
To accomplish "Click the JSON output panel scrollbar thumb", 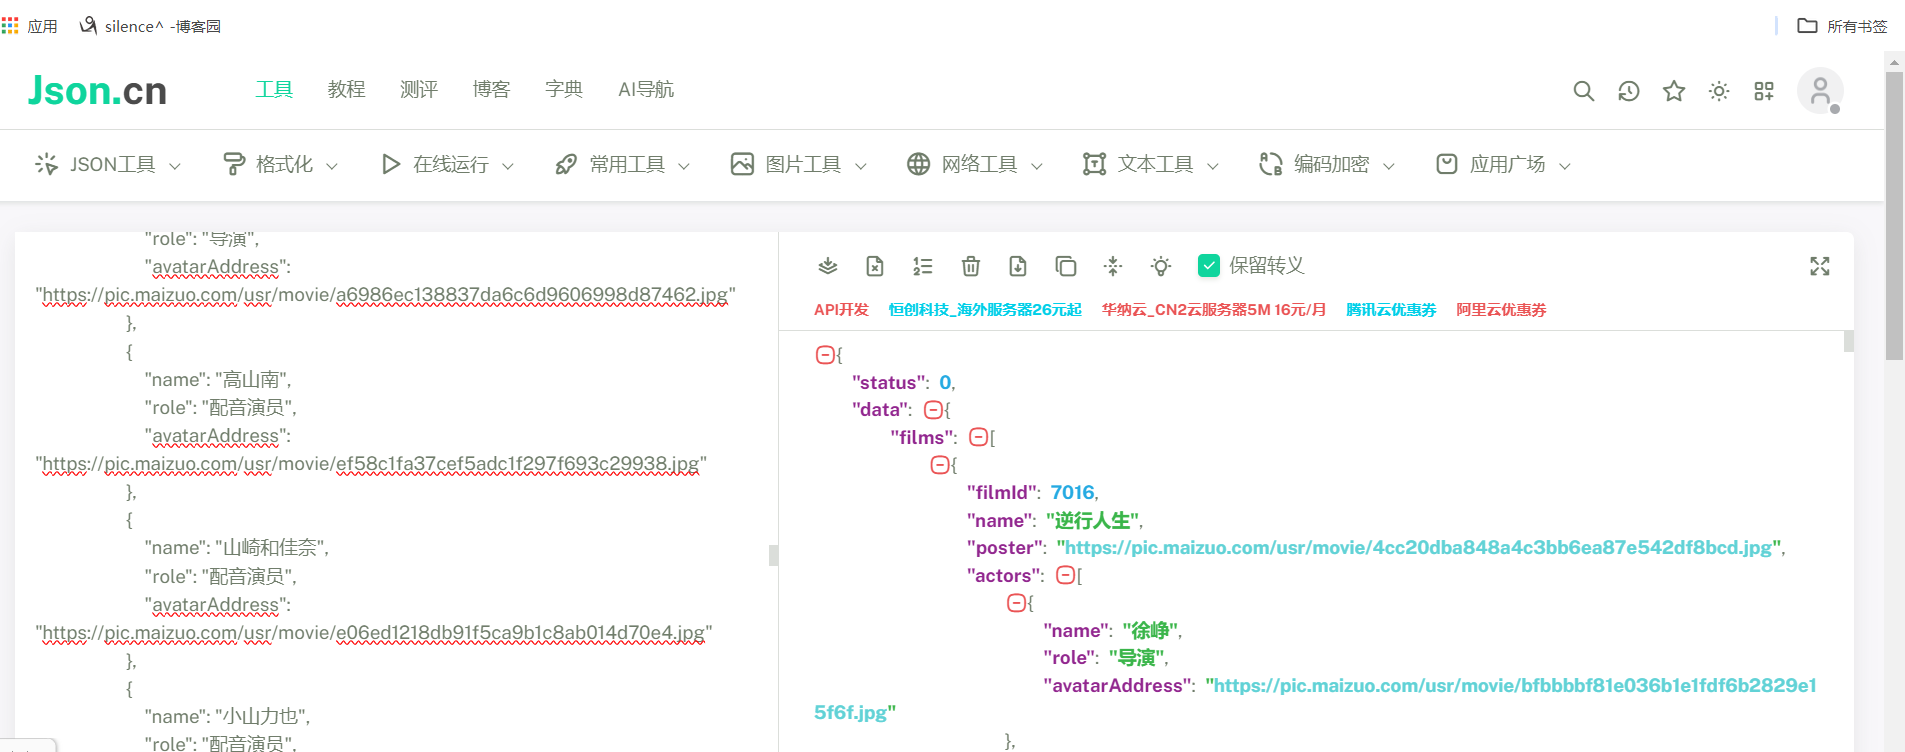I will (1849, 341).
